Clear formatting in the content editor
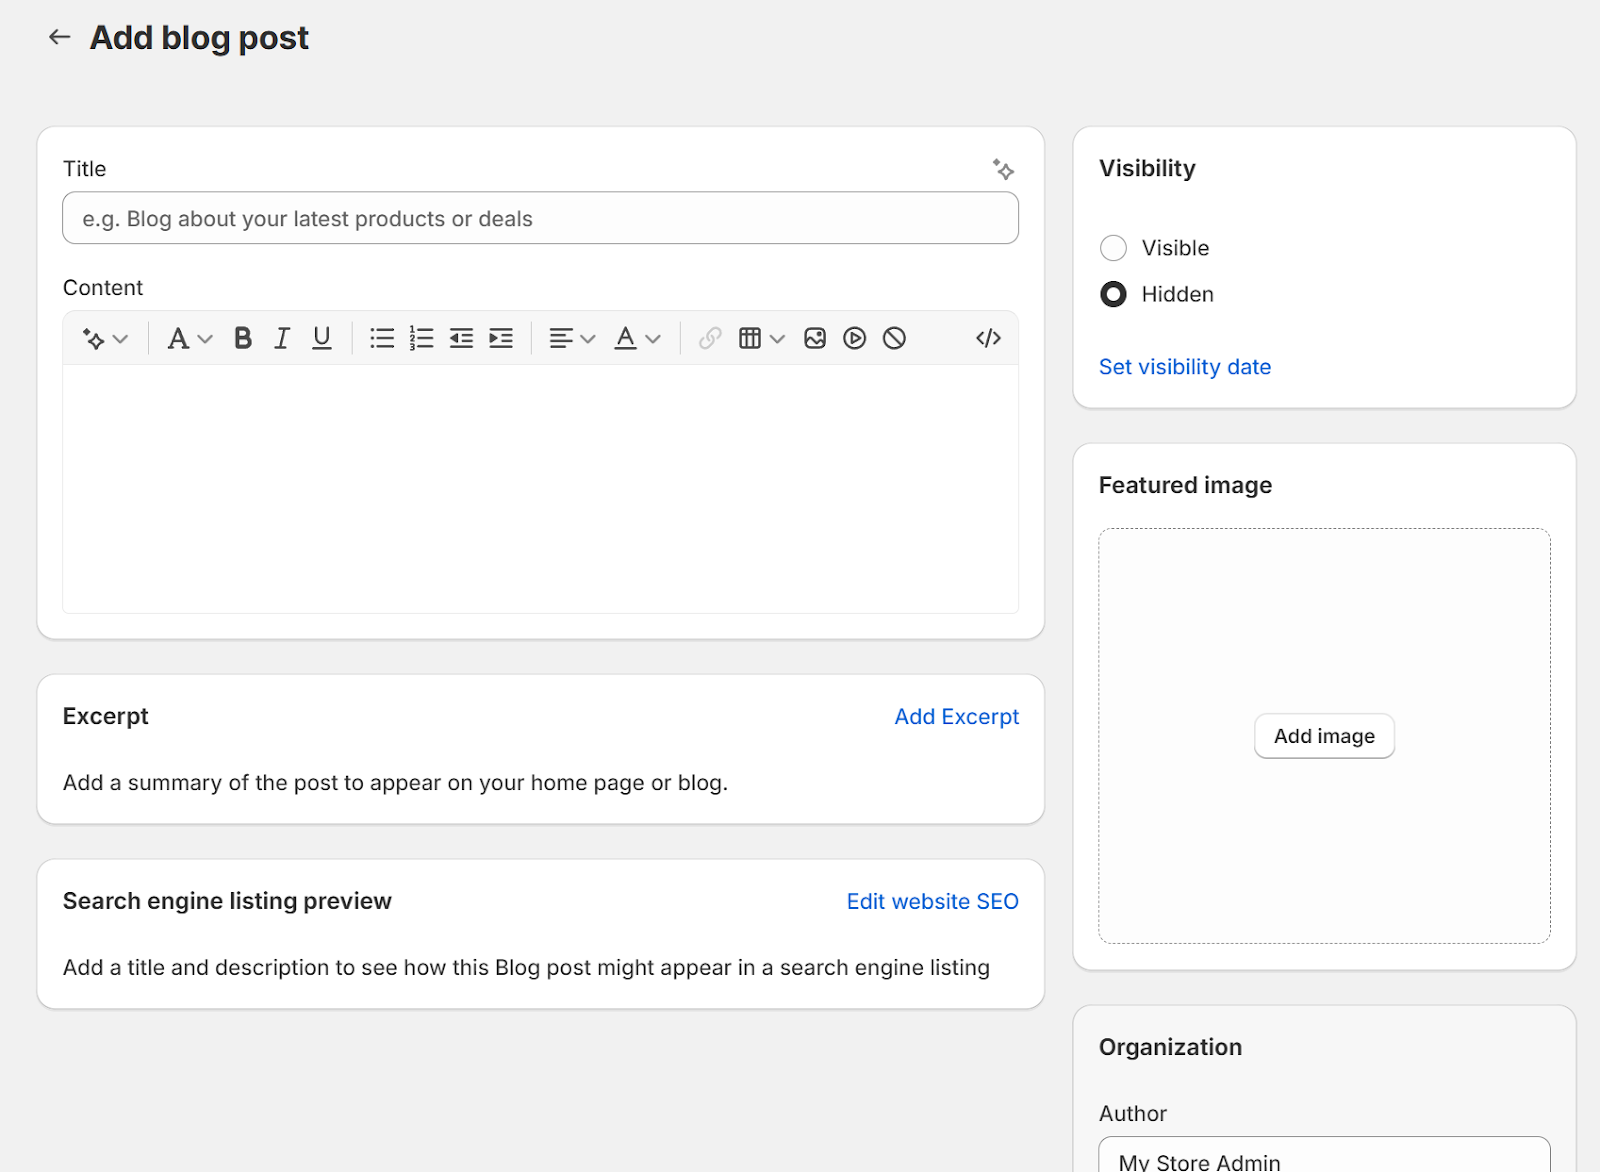This screenshot has height=1172, width=1600. pos(894,338)
